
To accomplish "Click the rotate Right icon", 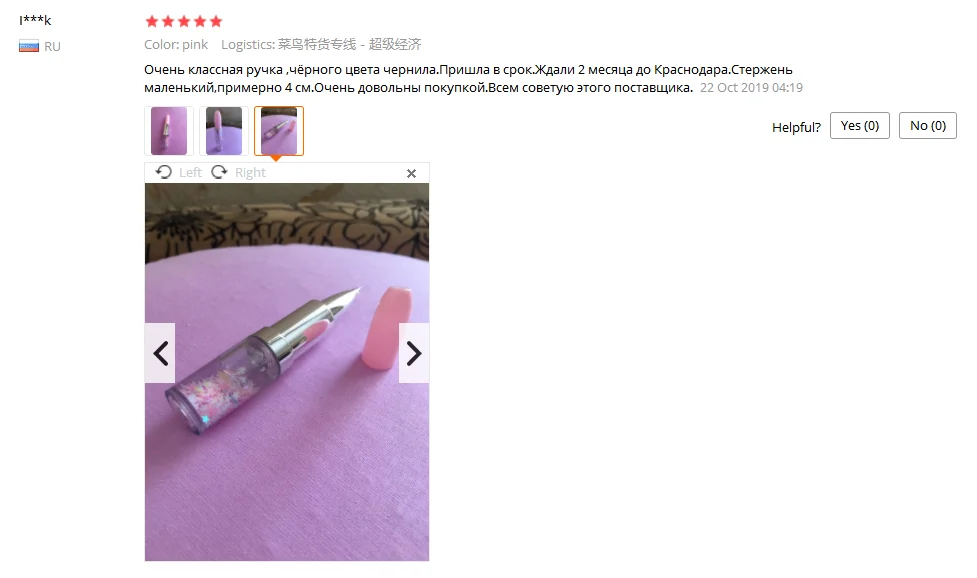I will [219, 172].
